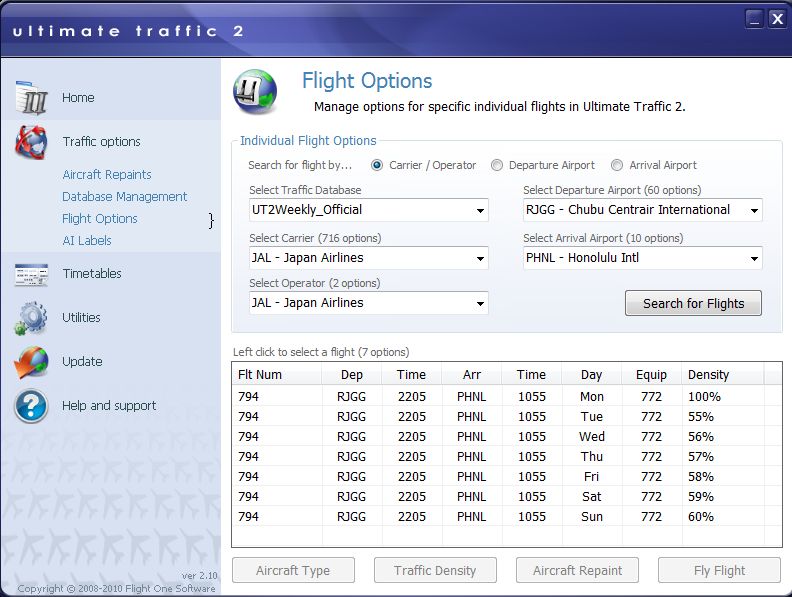Sort by the Equip column header

pos(651,375)
